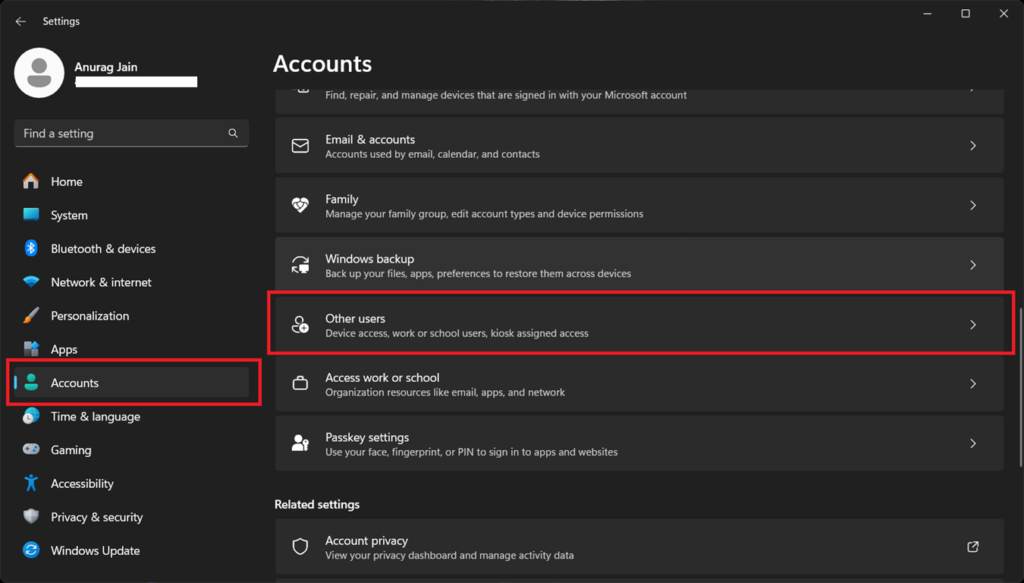The height and width of the screenshot is (583, 1024).
Task: Click the back arrow icon in Settings
Action: [21, 21]
